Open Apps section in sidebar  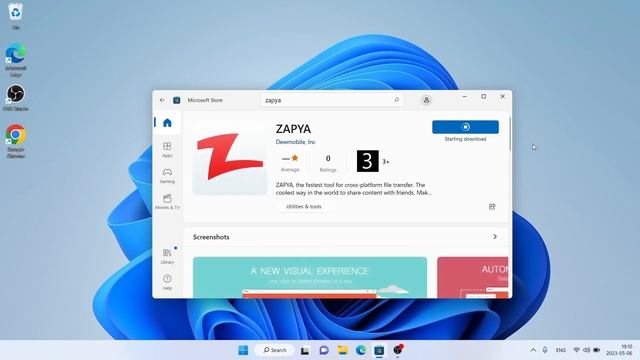click(x=167, y=149)
